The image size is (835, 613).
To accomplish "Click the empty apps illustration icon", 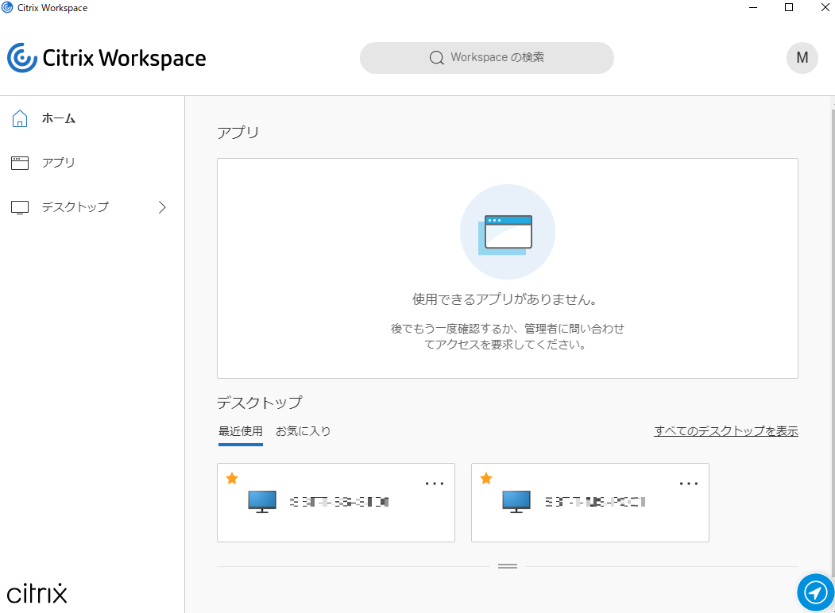I will pyautogui.click(x=507, y=232).
